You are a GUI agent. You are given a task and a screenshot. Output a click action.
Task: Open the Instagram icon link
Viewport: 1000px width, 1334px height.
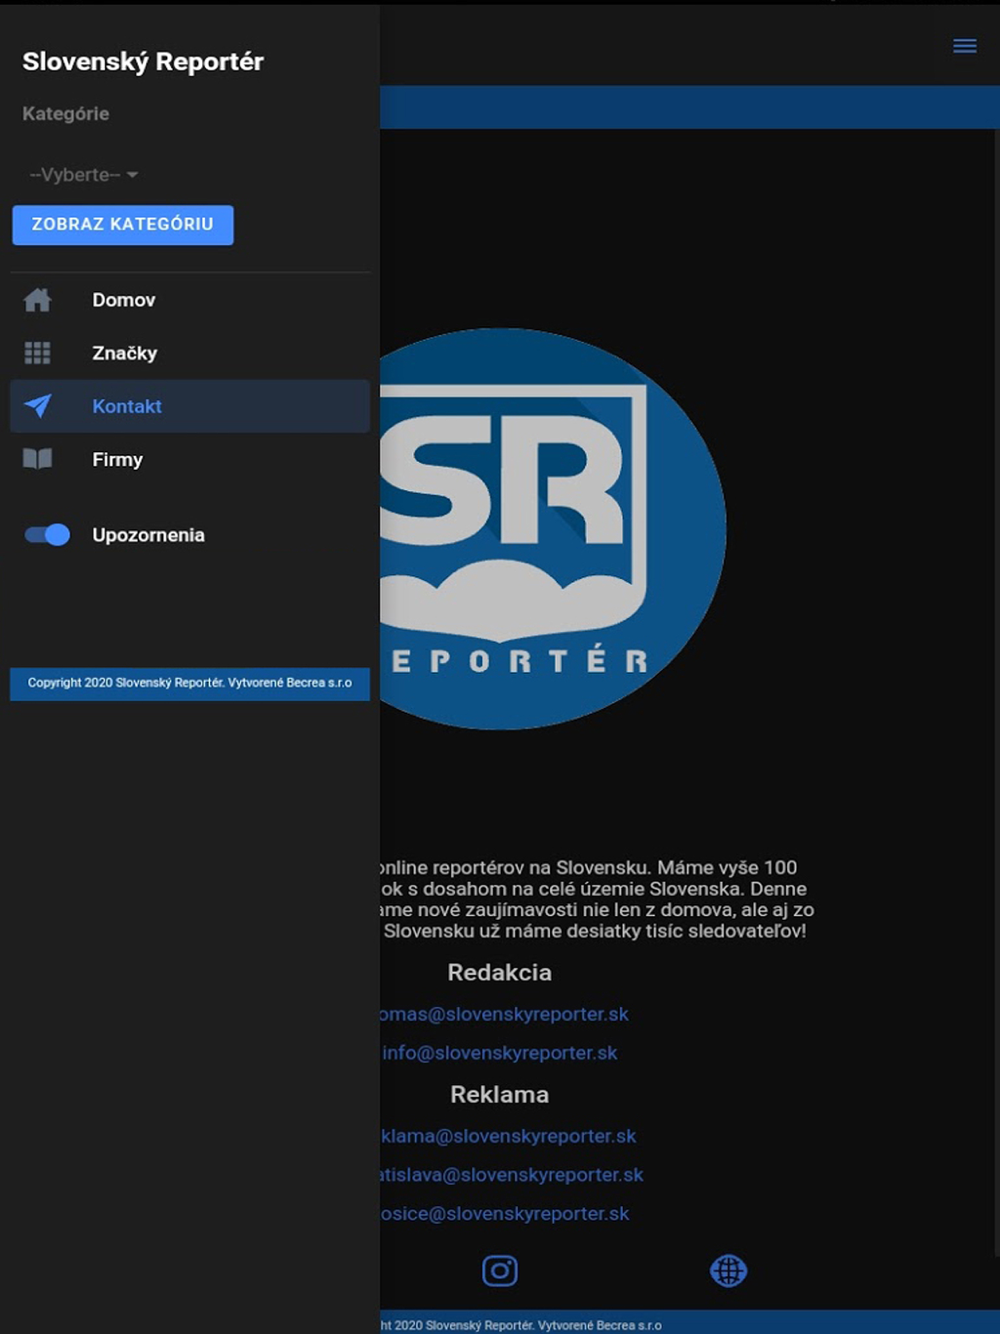500,1271
